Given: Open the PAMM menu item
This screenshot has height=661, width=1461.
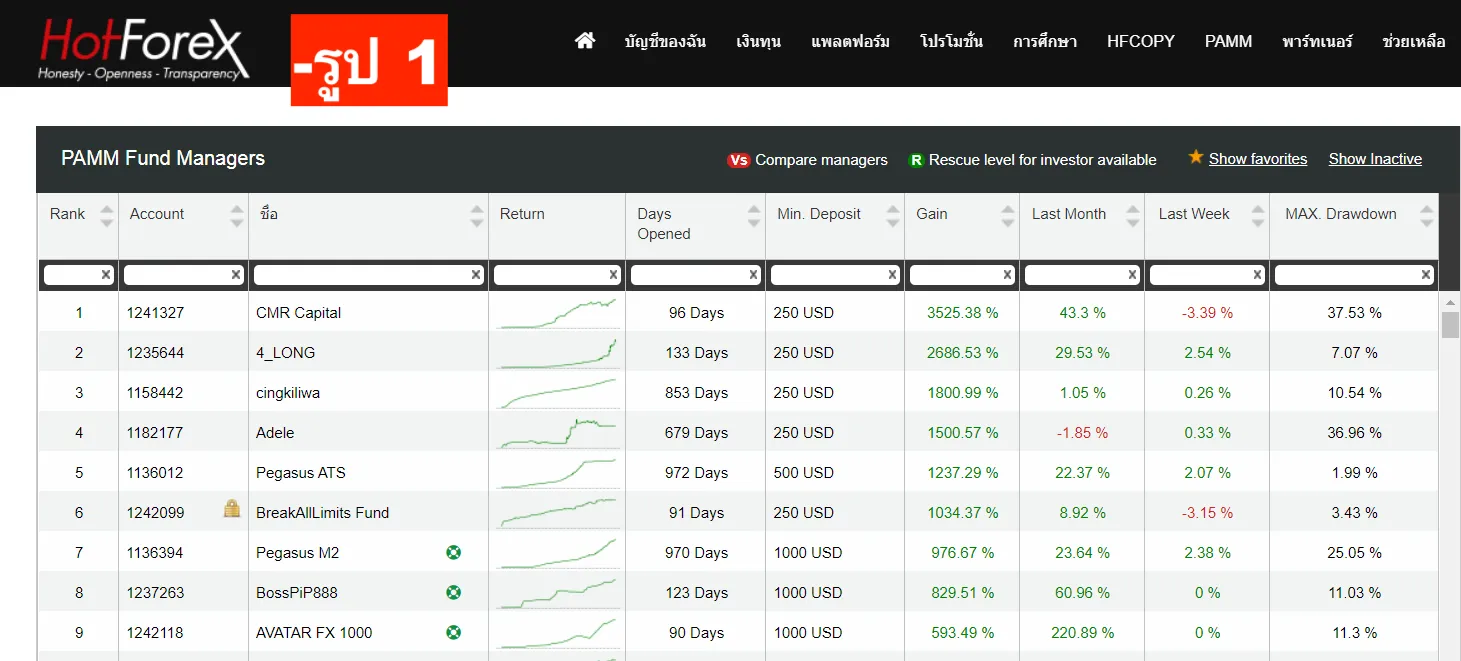Looking at the screenshot, I should tap(1228, 42).
